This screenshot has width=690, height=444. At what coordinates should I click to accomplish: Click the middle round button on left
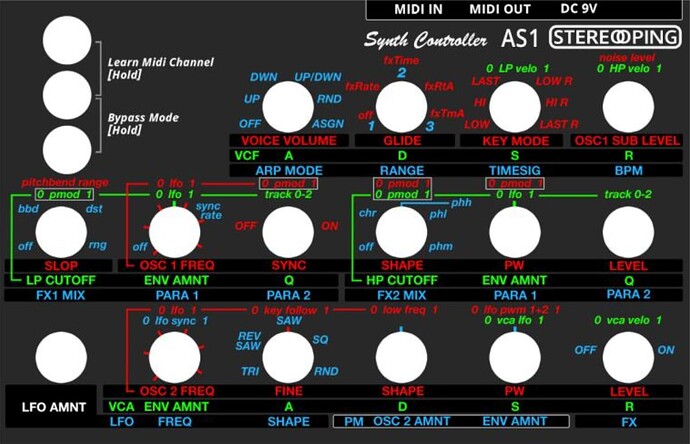pyautogui.click(x=67, y=95)
